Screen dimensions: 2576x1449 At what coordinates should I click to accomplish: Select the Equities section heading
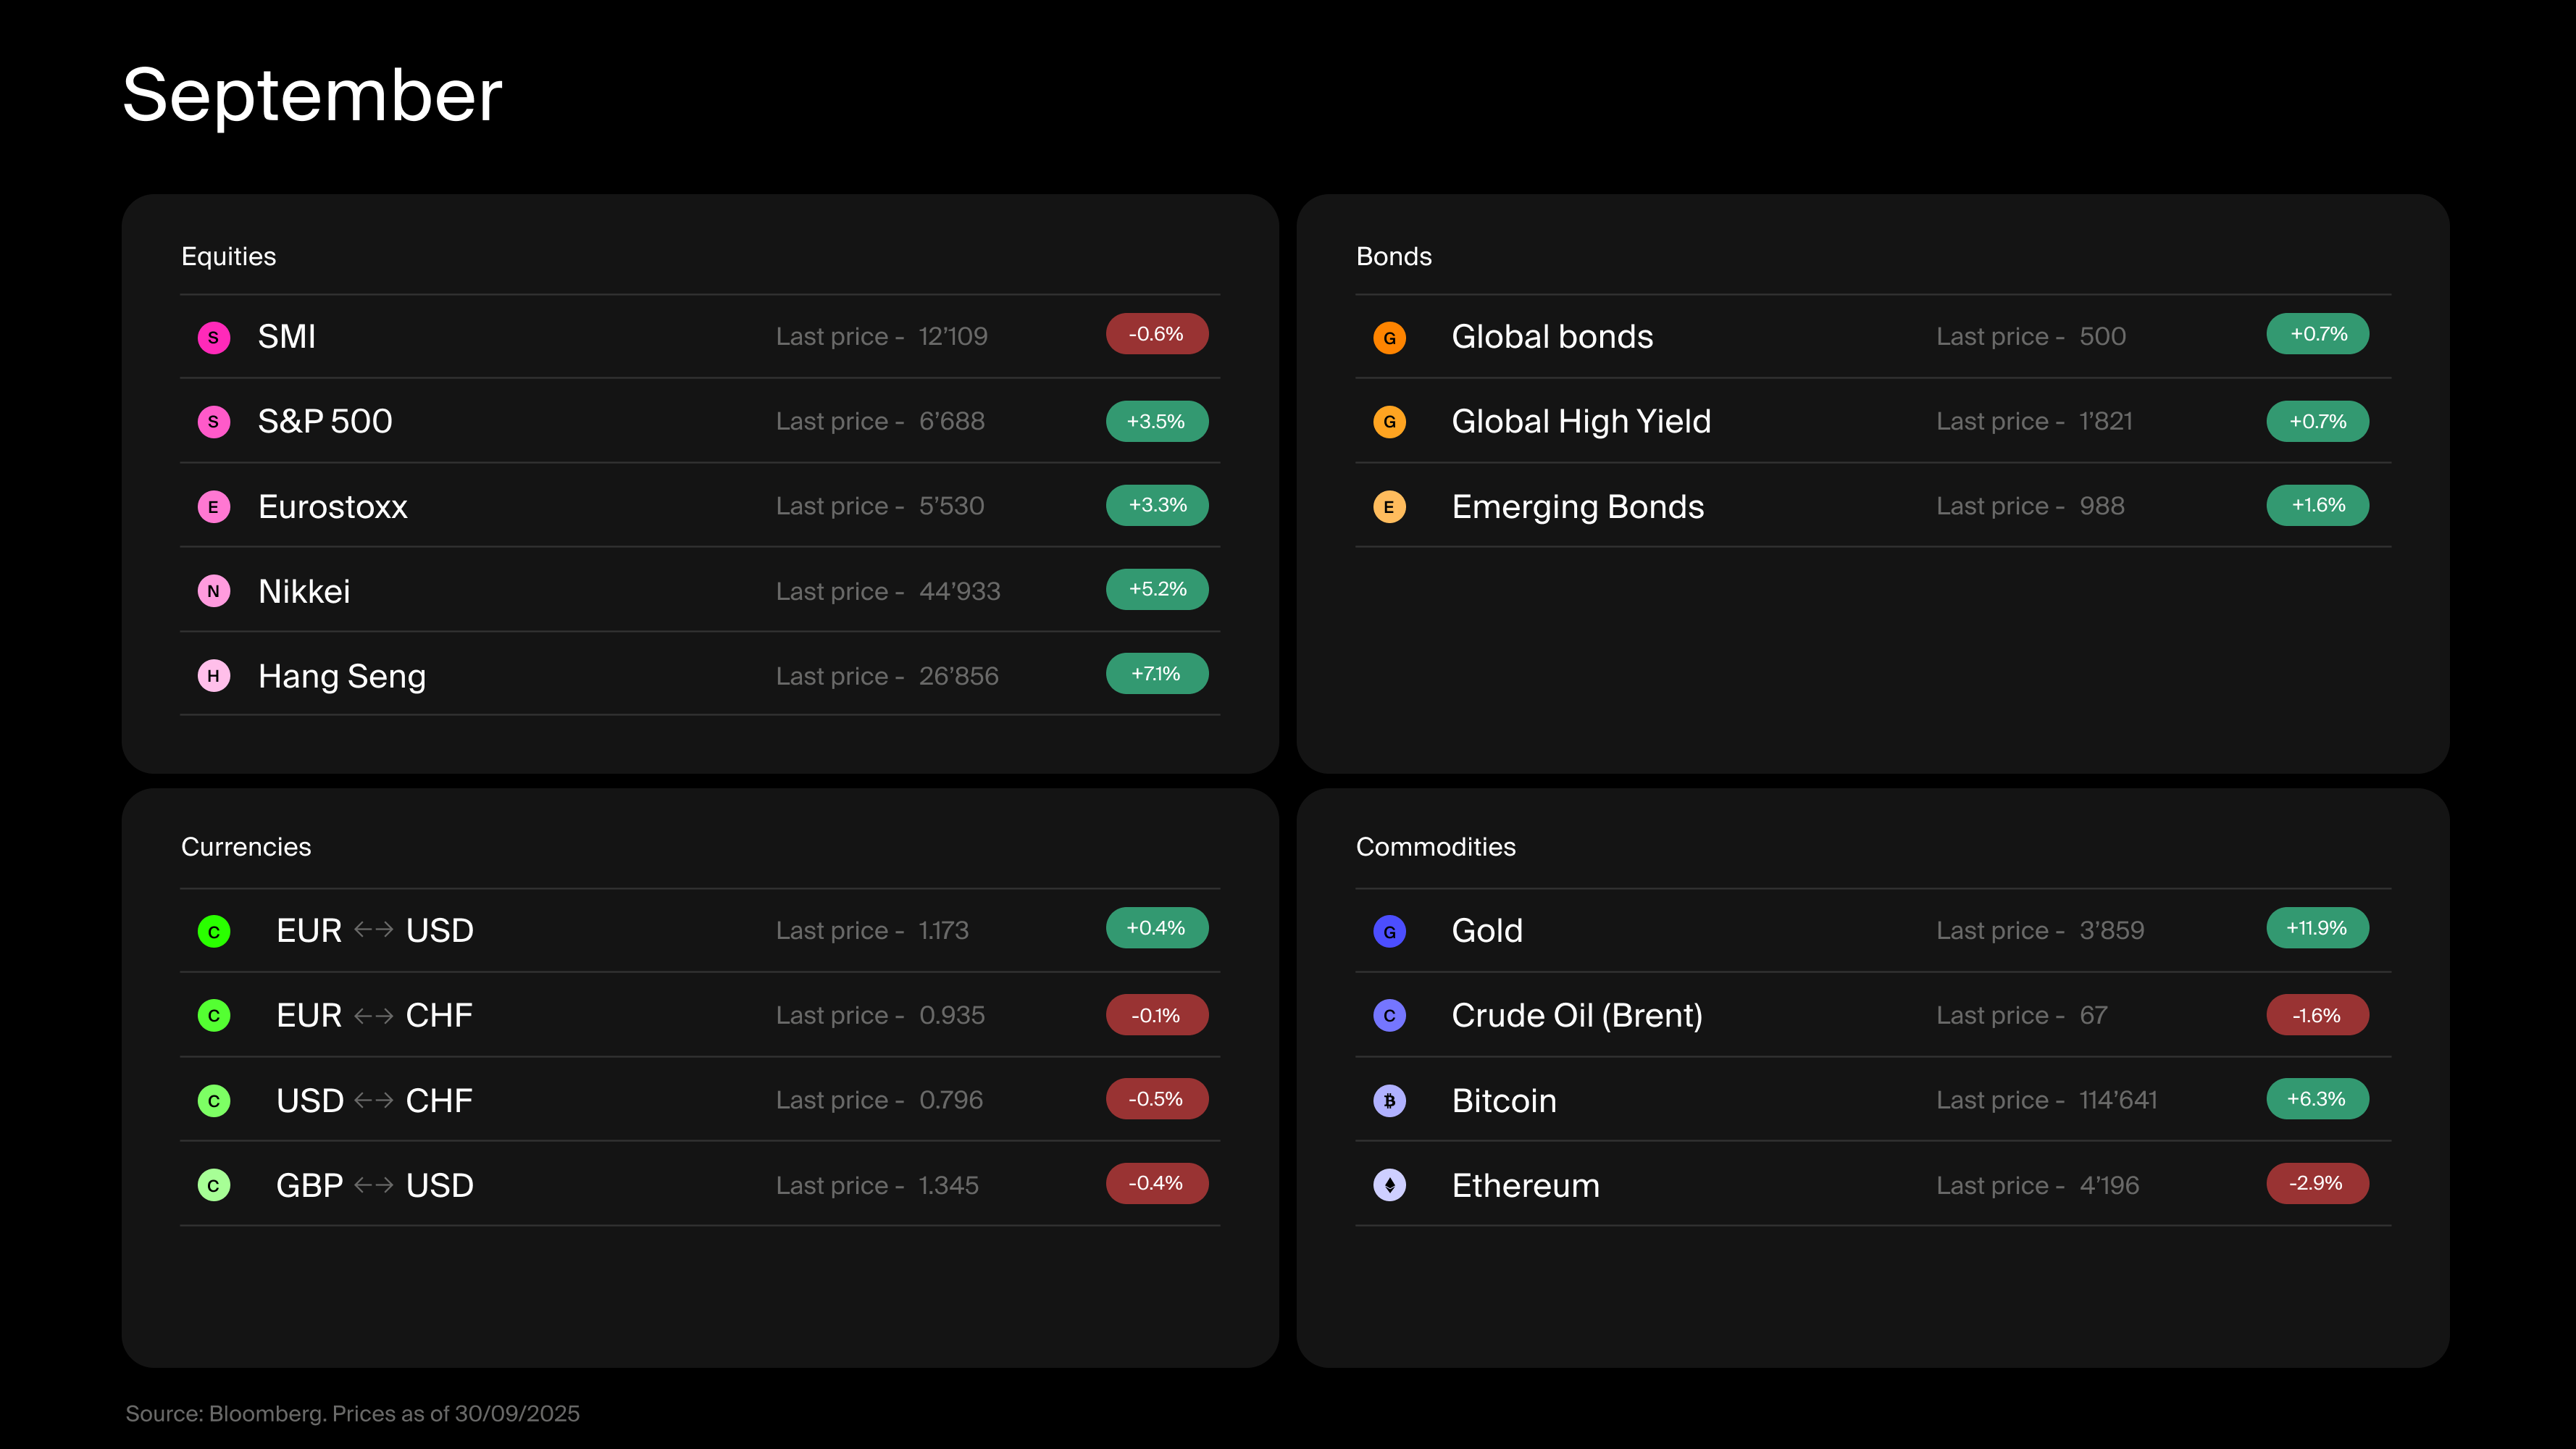pyautogui.click(x=228, y=257)
